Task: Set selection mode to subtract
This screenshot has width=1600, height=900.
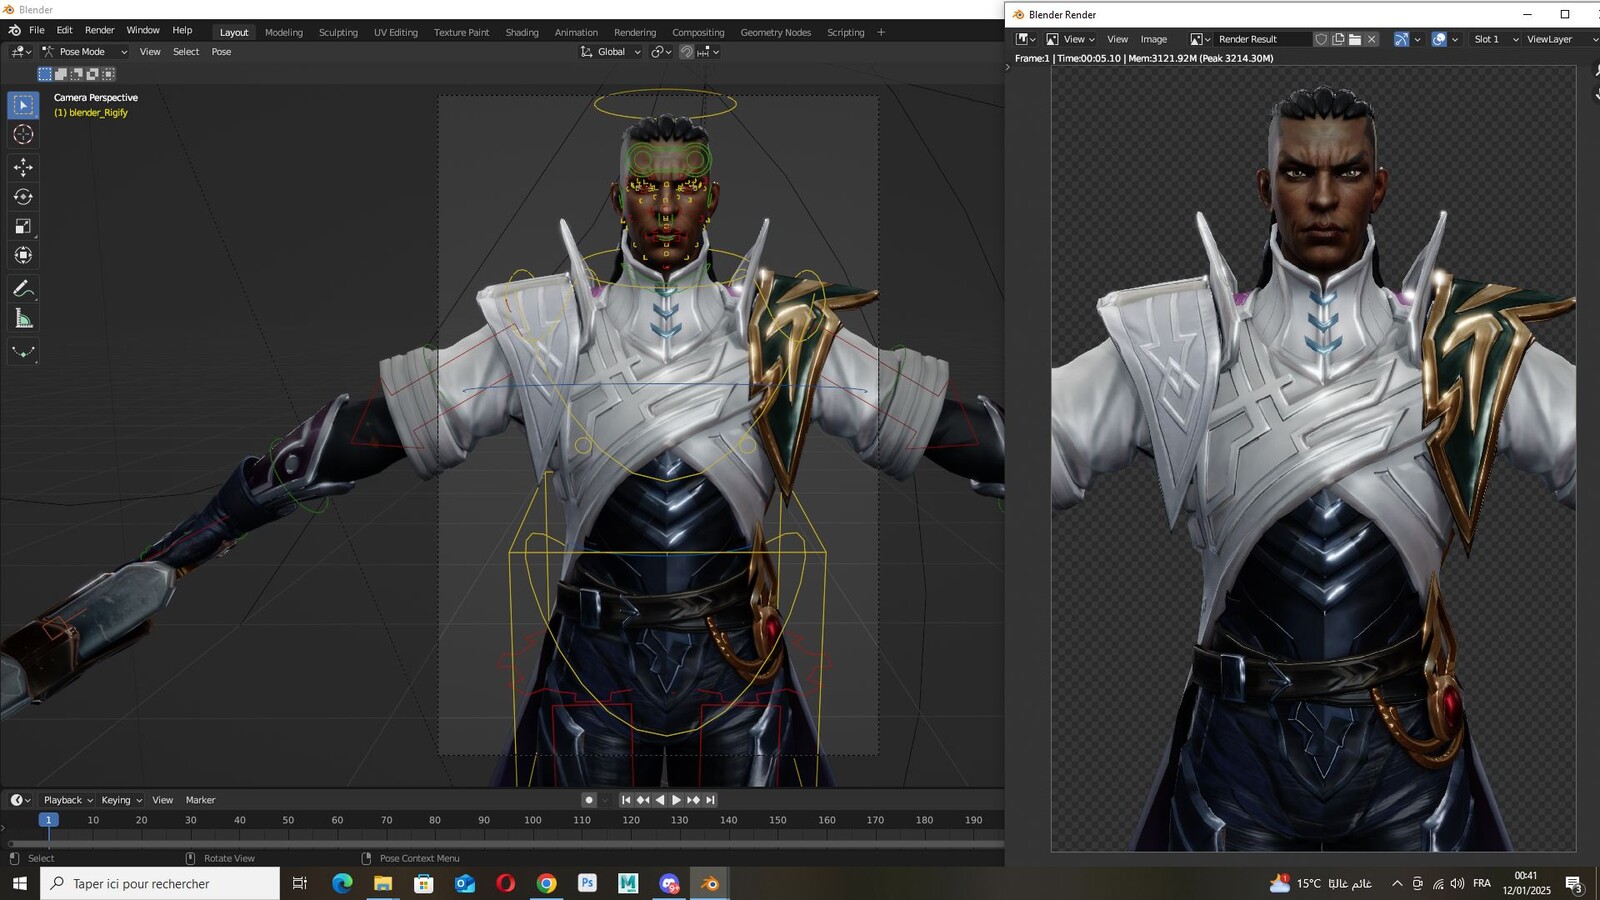Action: pos(77,74)
